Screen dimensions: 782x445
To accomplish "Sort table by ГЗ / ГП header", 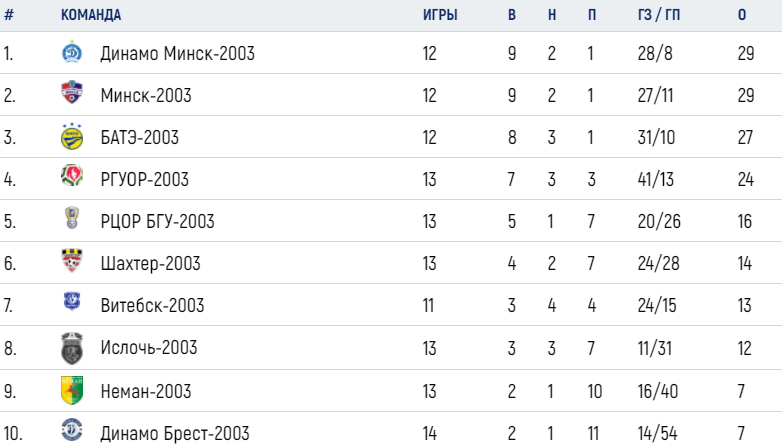I will coord(658,15).
